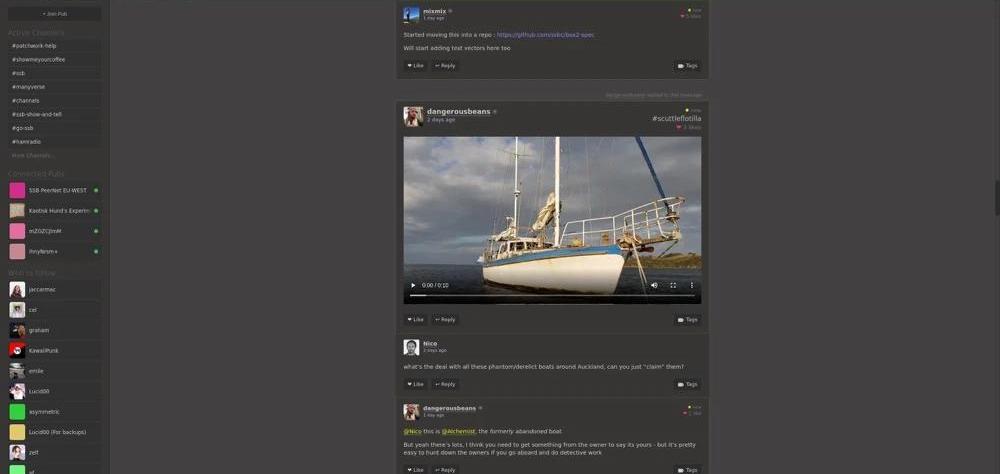This screenshot has height=474, width=1000.
Task: Click the SSB PeerNet EU-WEST pub icon
Action: 17,190
